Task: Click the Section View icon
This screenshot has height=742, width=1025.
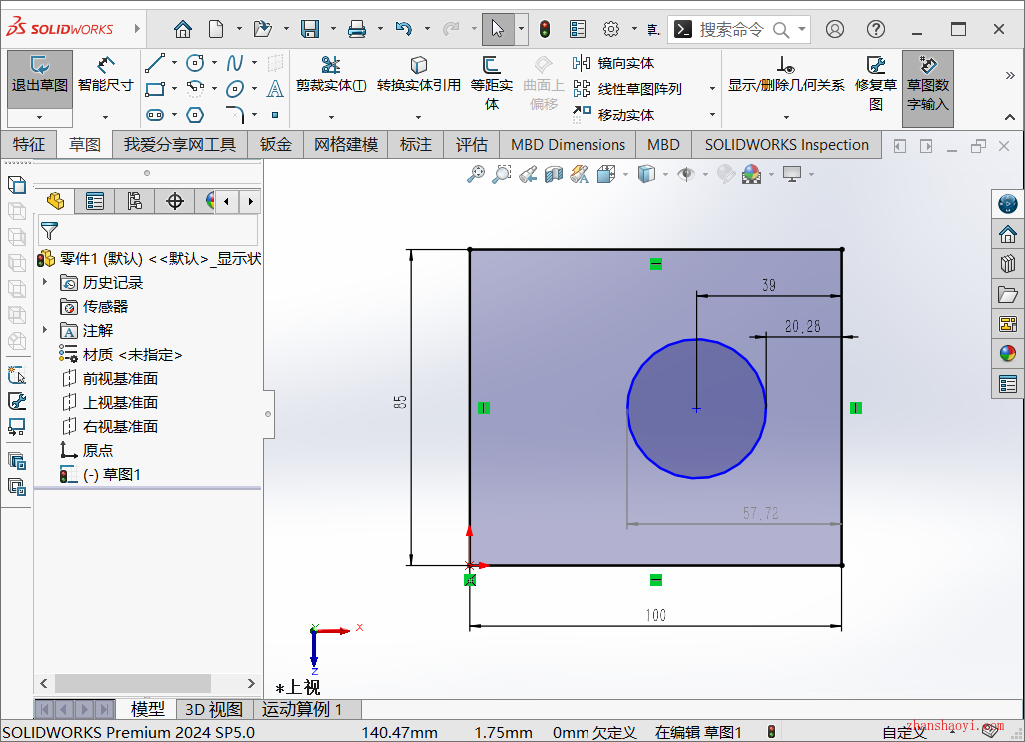Action: [x=554, y=174]
